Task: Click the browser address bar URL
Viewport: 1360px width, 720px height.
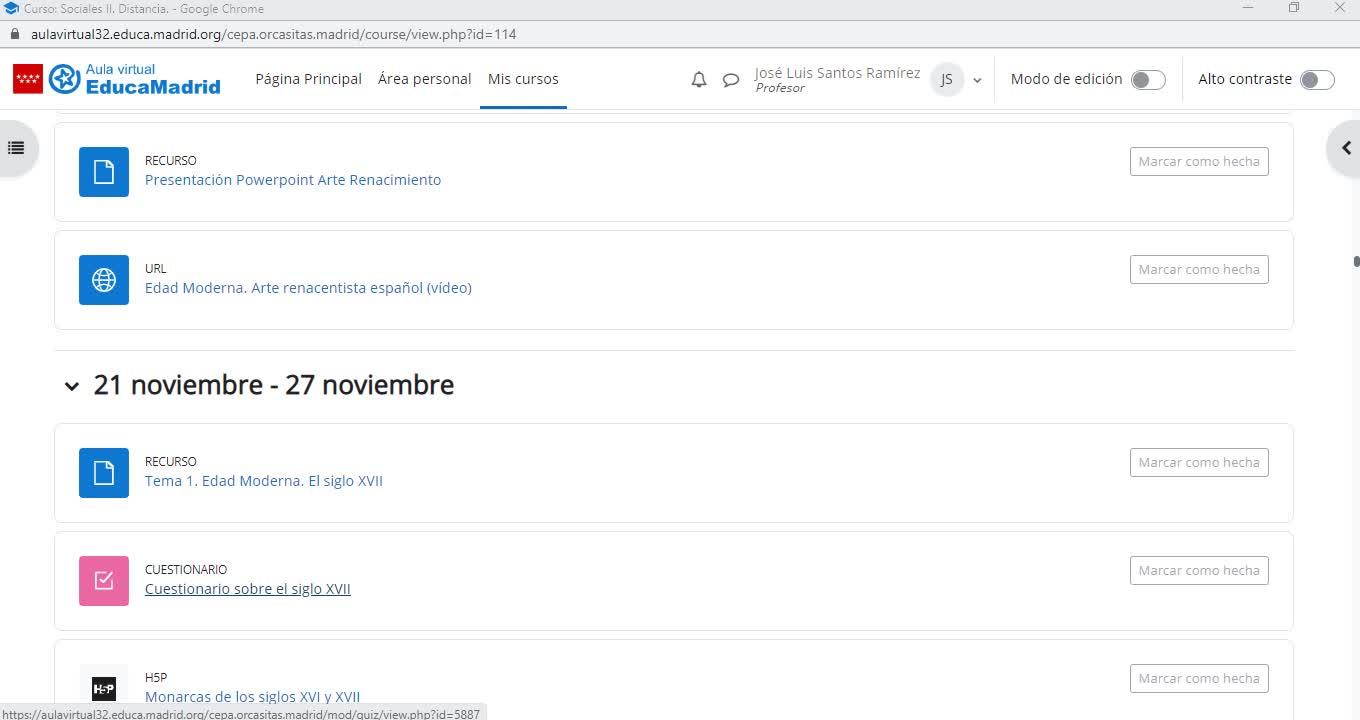Action: click(273, 34)
